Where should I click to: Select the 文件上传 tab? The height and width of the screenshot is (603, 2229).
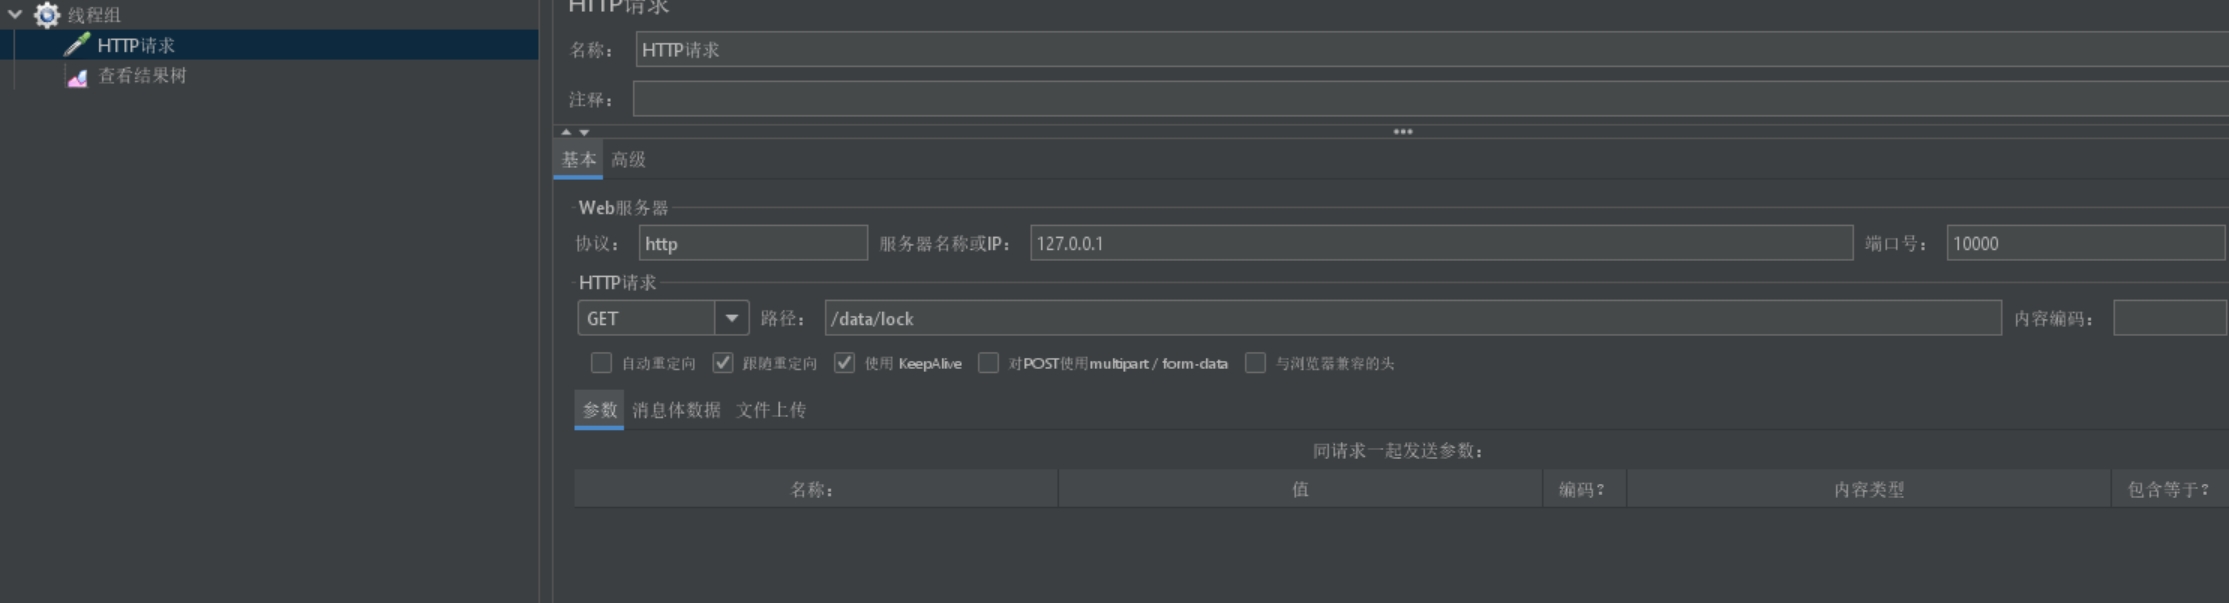pyautogui.click(x=771, y=410)
